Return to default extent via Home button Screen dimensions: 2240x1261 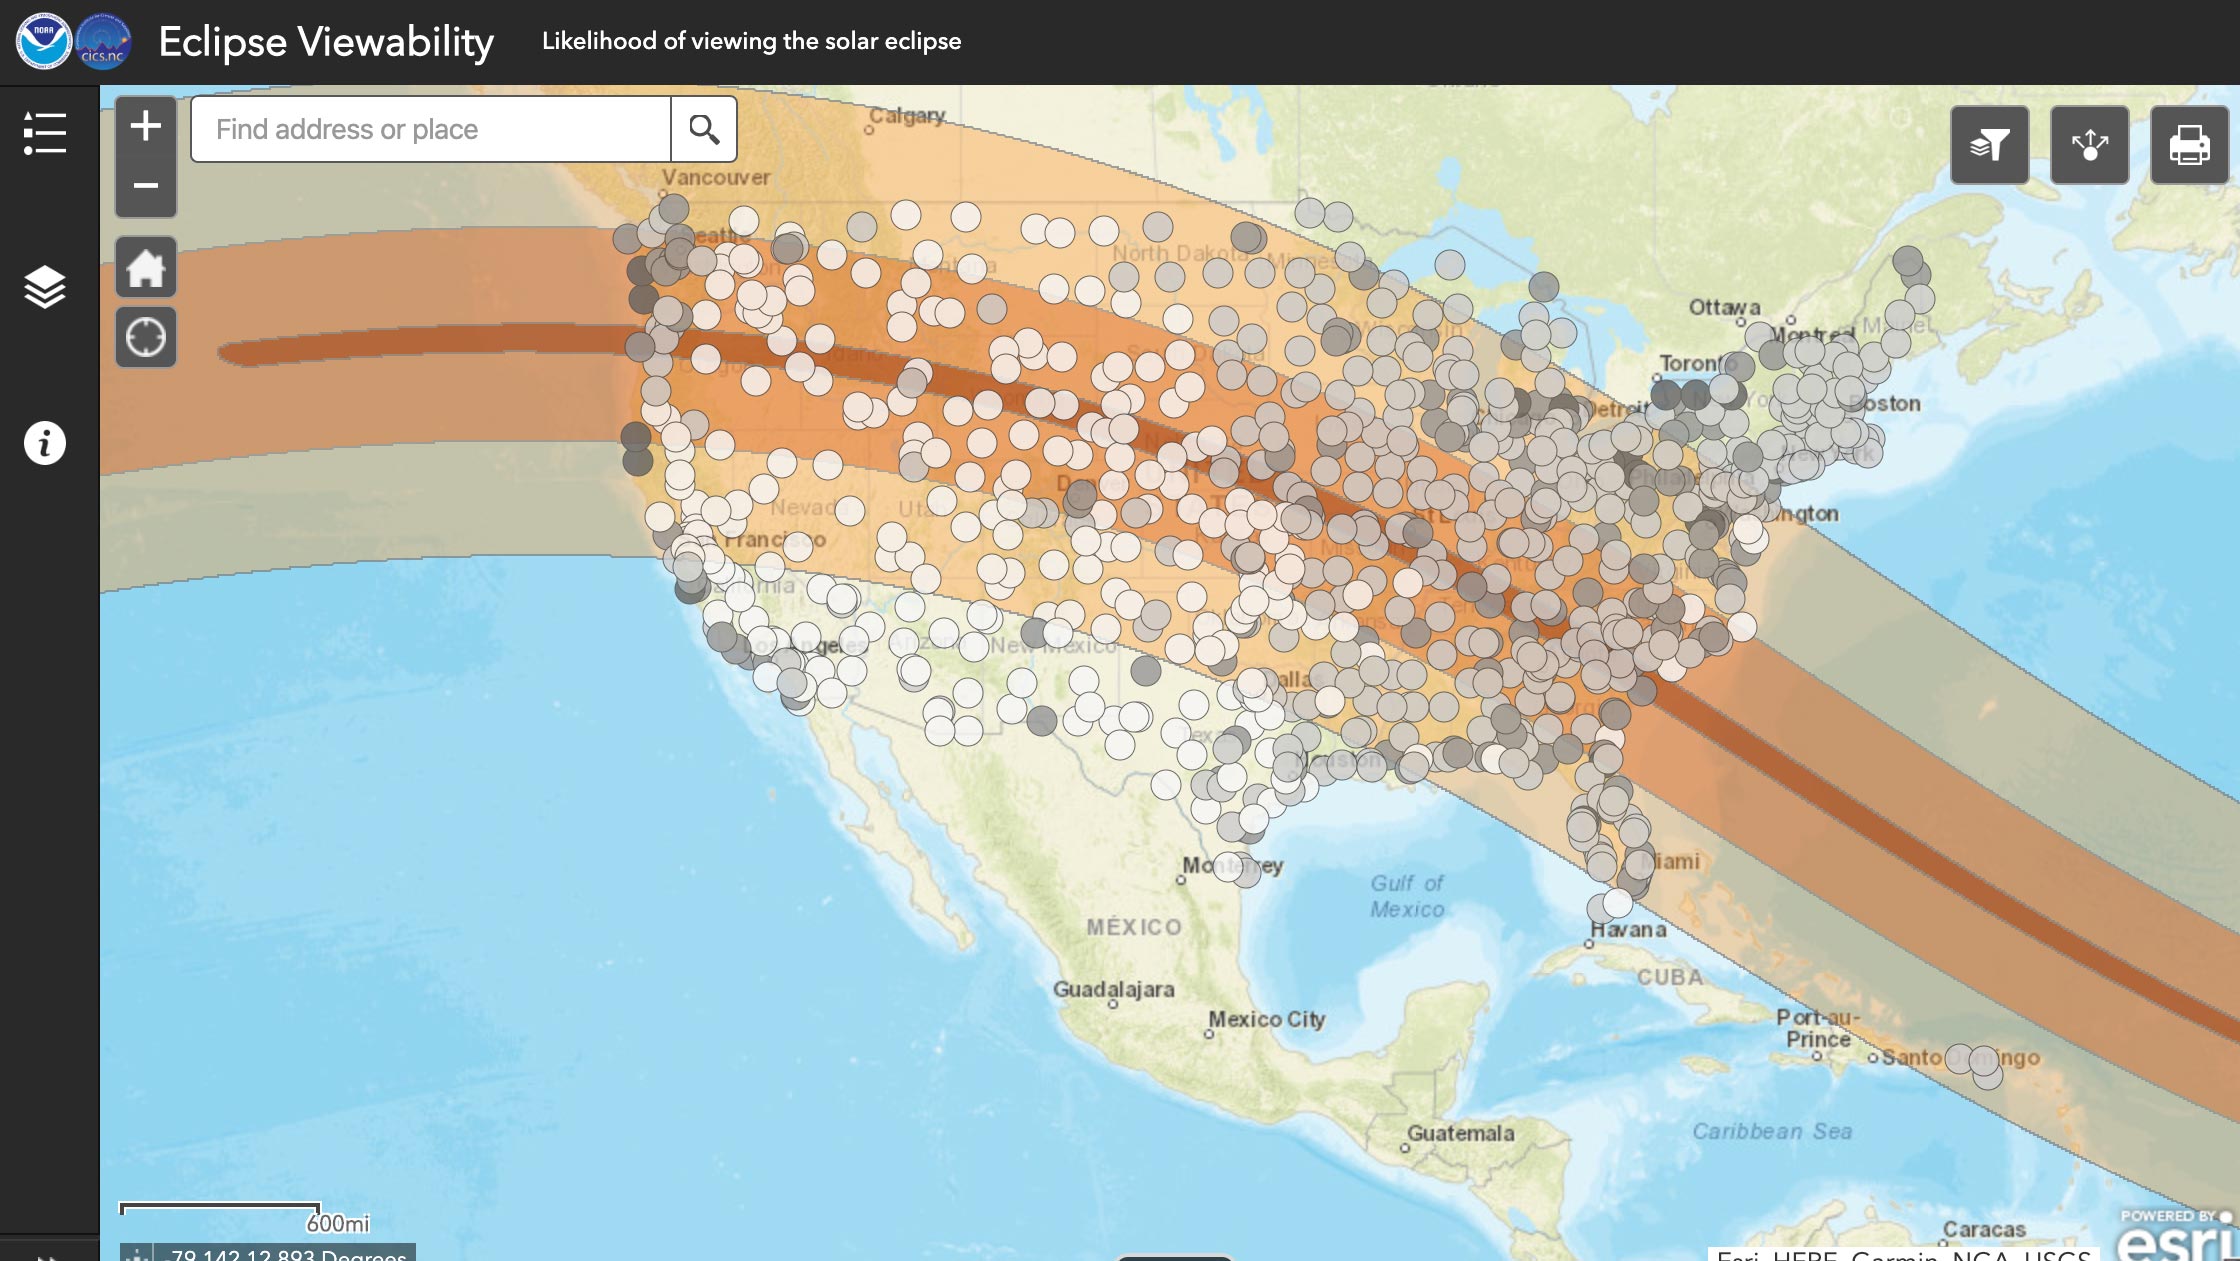tap(146, 267)
